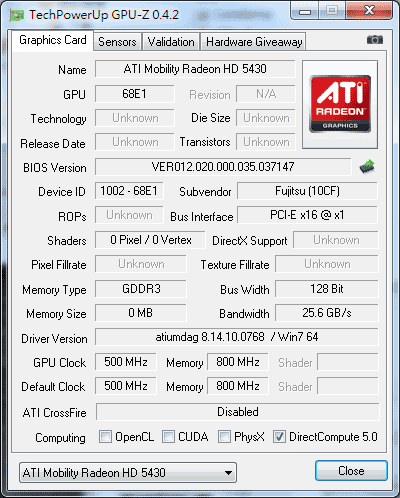Click the Default Clock row Shader field
This screenshot has height=498, width=400.
point(348,386)
